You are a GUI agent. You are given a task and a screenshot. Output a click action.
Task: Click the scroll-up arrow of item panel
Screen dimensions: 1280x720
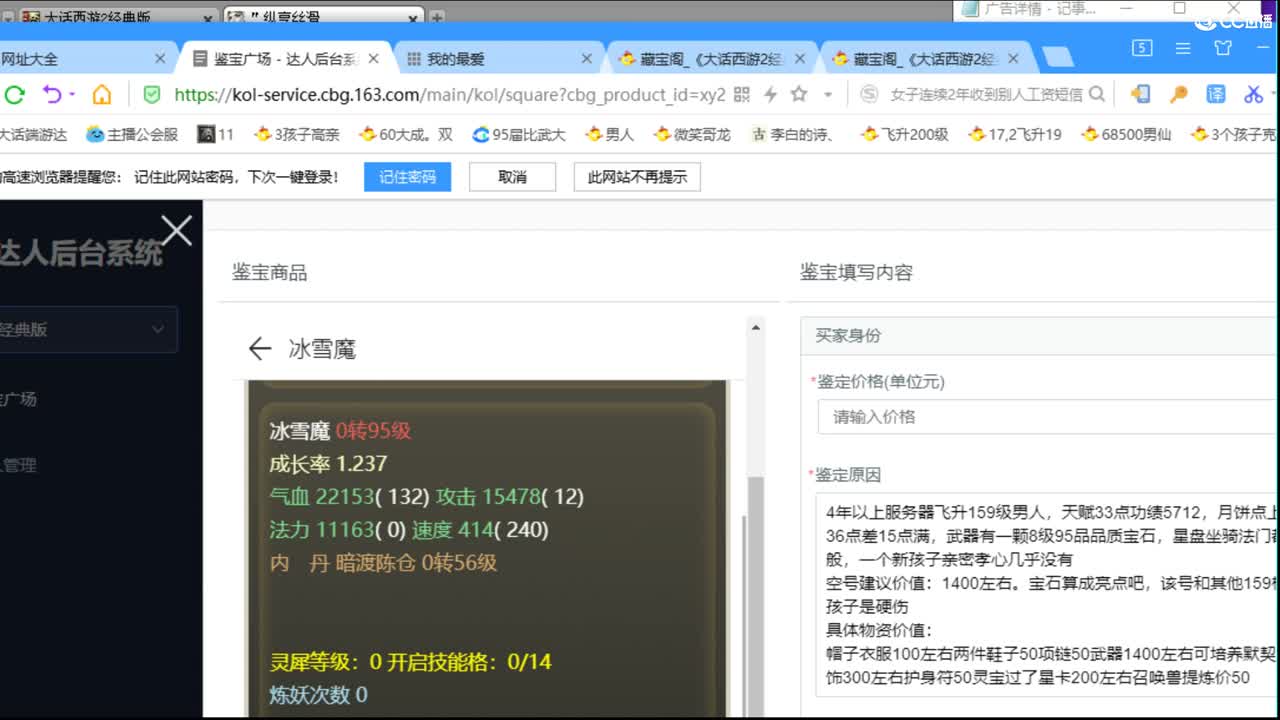click(x=755, y=328)
